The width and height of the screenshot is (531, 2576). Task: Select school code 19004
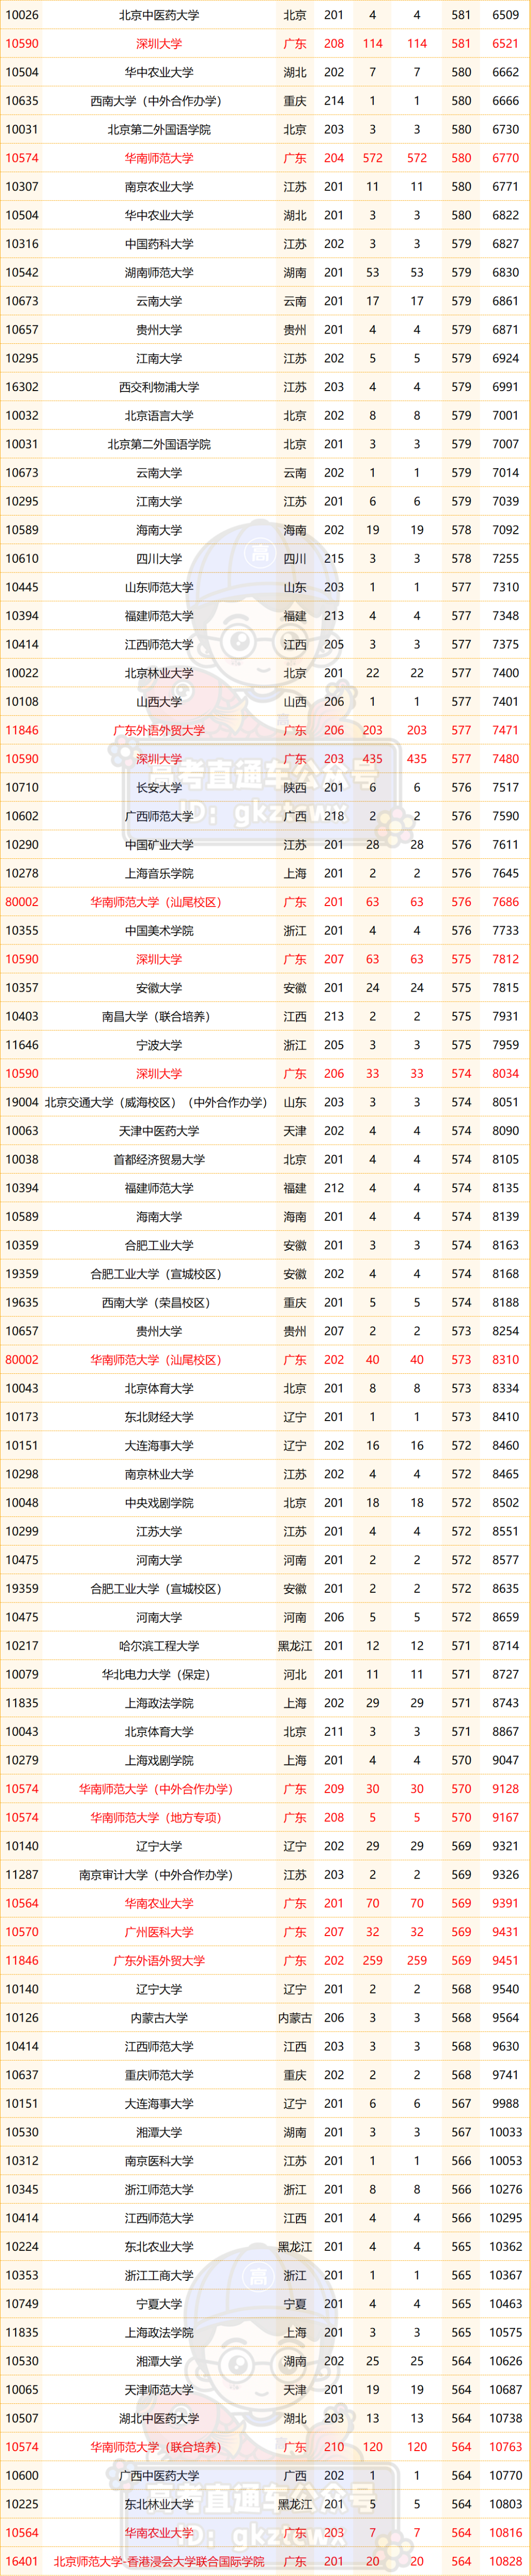tap(22, 1103)
